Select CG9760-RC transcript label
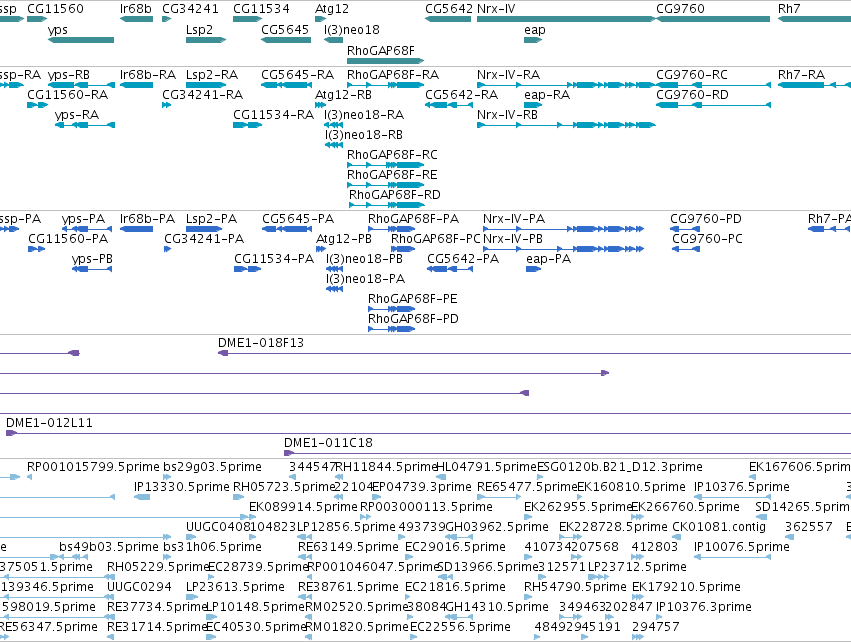This screenshot has width=851, height=642. pyautogui.click(x=692, y=74)
